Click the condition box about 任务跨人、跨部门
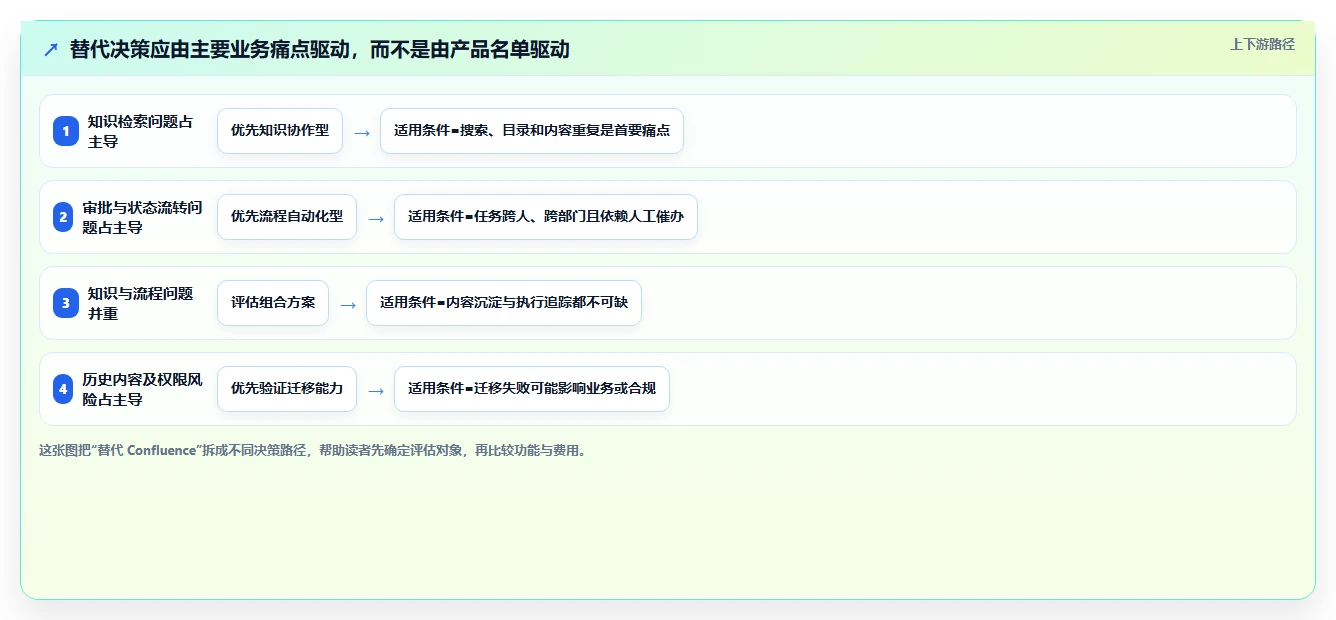 (546, 217)
